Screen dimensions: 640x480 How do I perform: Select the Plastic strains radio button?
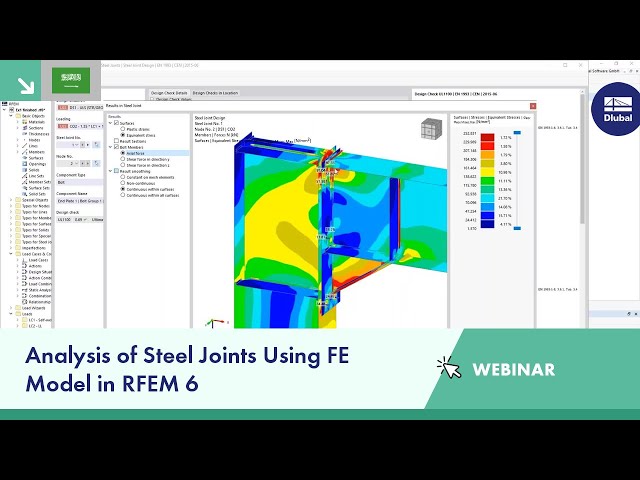(x=122, y=129)
